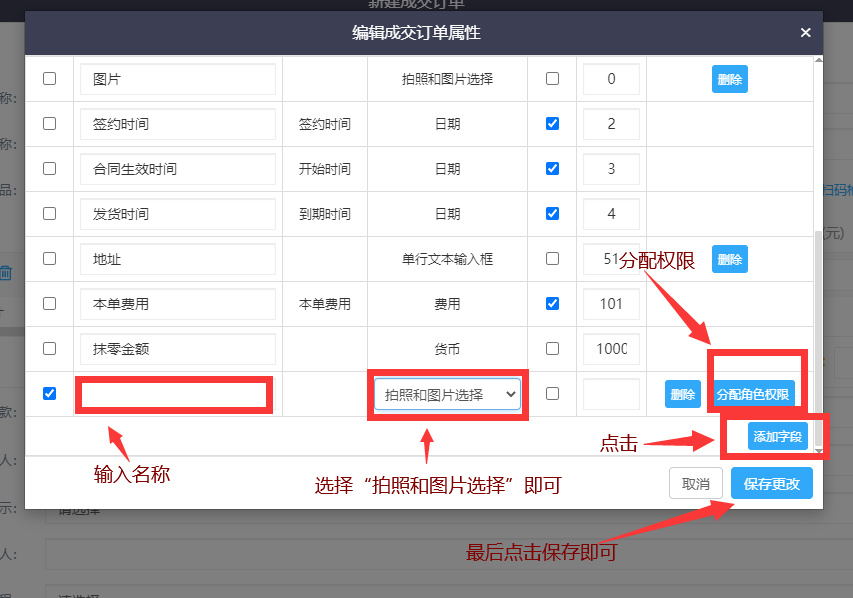
Task: Toggle required checkbox in 图片 row
Action: coord(552,78)
